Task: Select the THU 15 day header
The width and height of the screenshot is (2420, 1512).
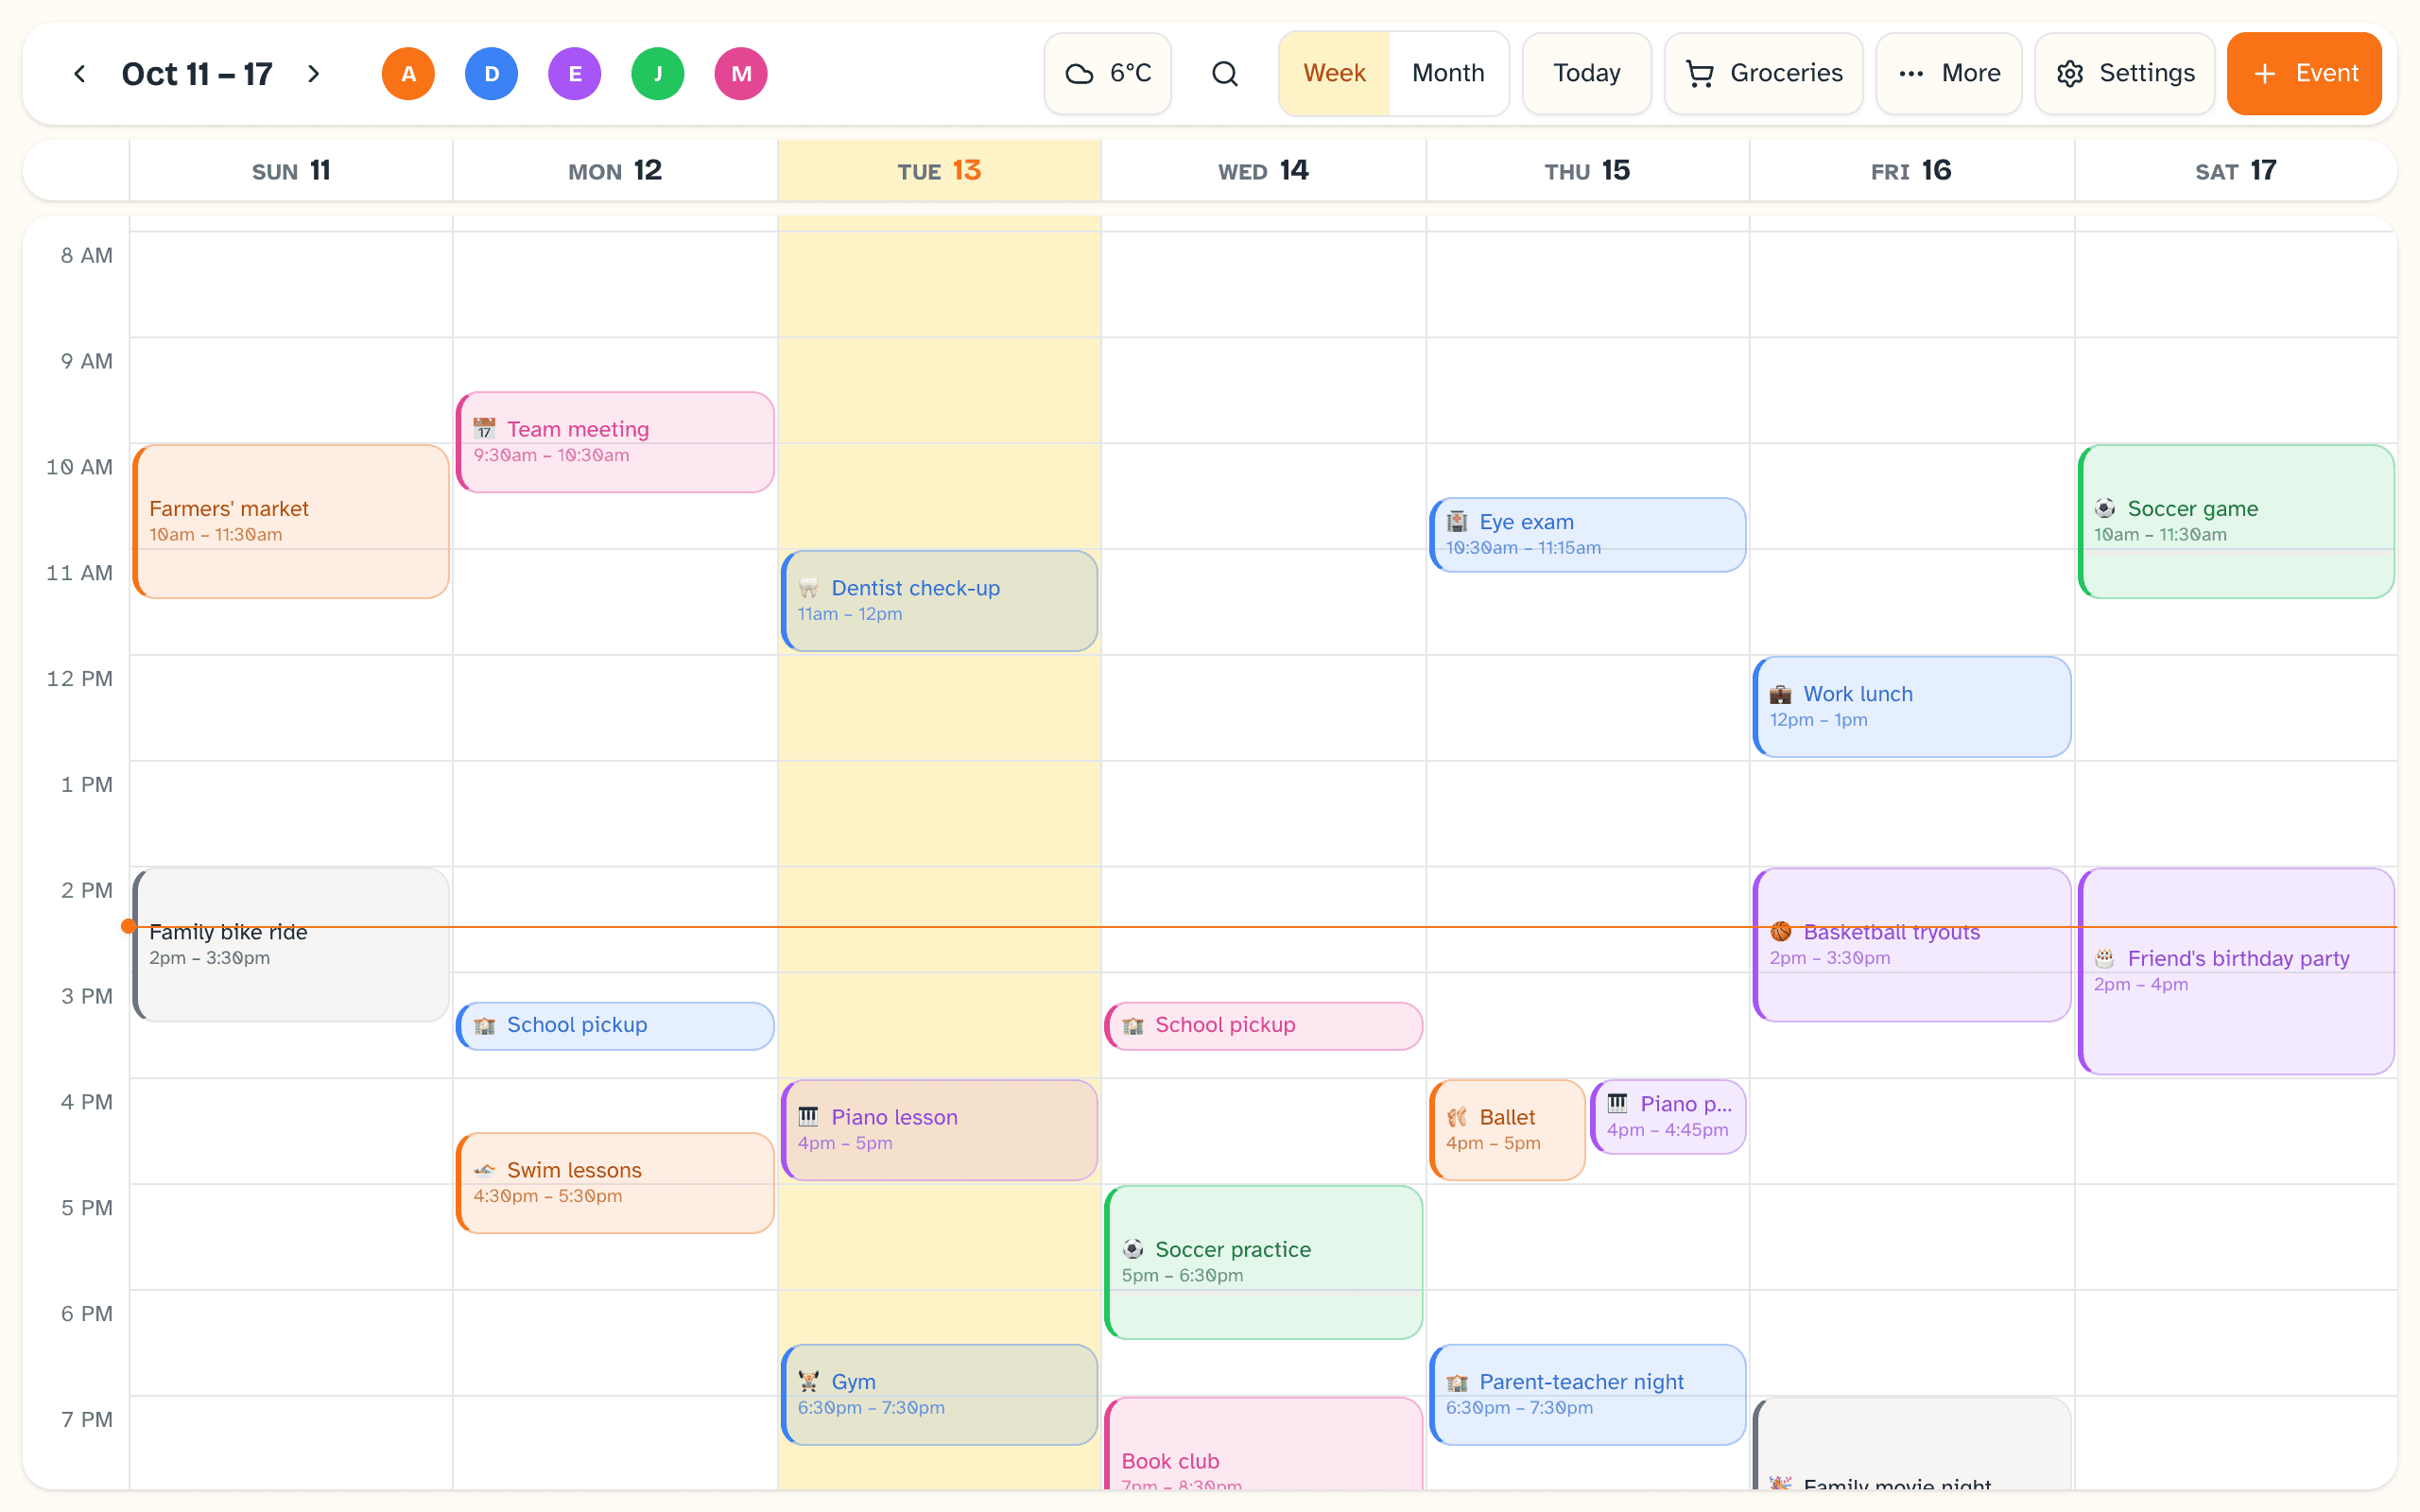Action: point(1587,171)
